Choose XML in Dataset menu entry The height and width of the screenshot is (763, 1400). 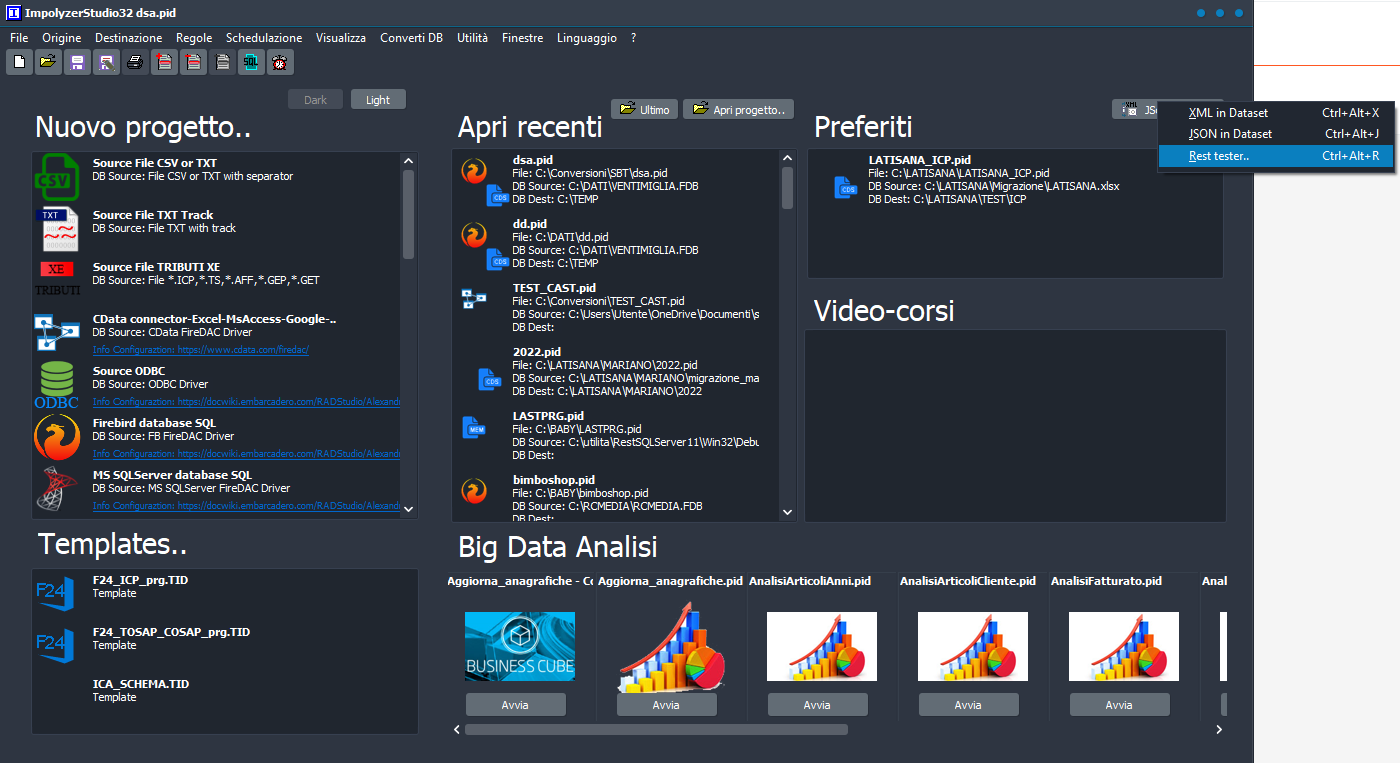click(x=1276, y=113)
